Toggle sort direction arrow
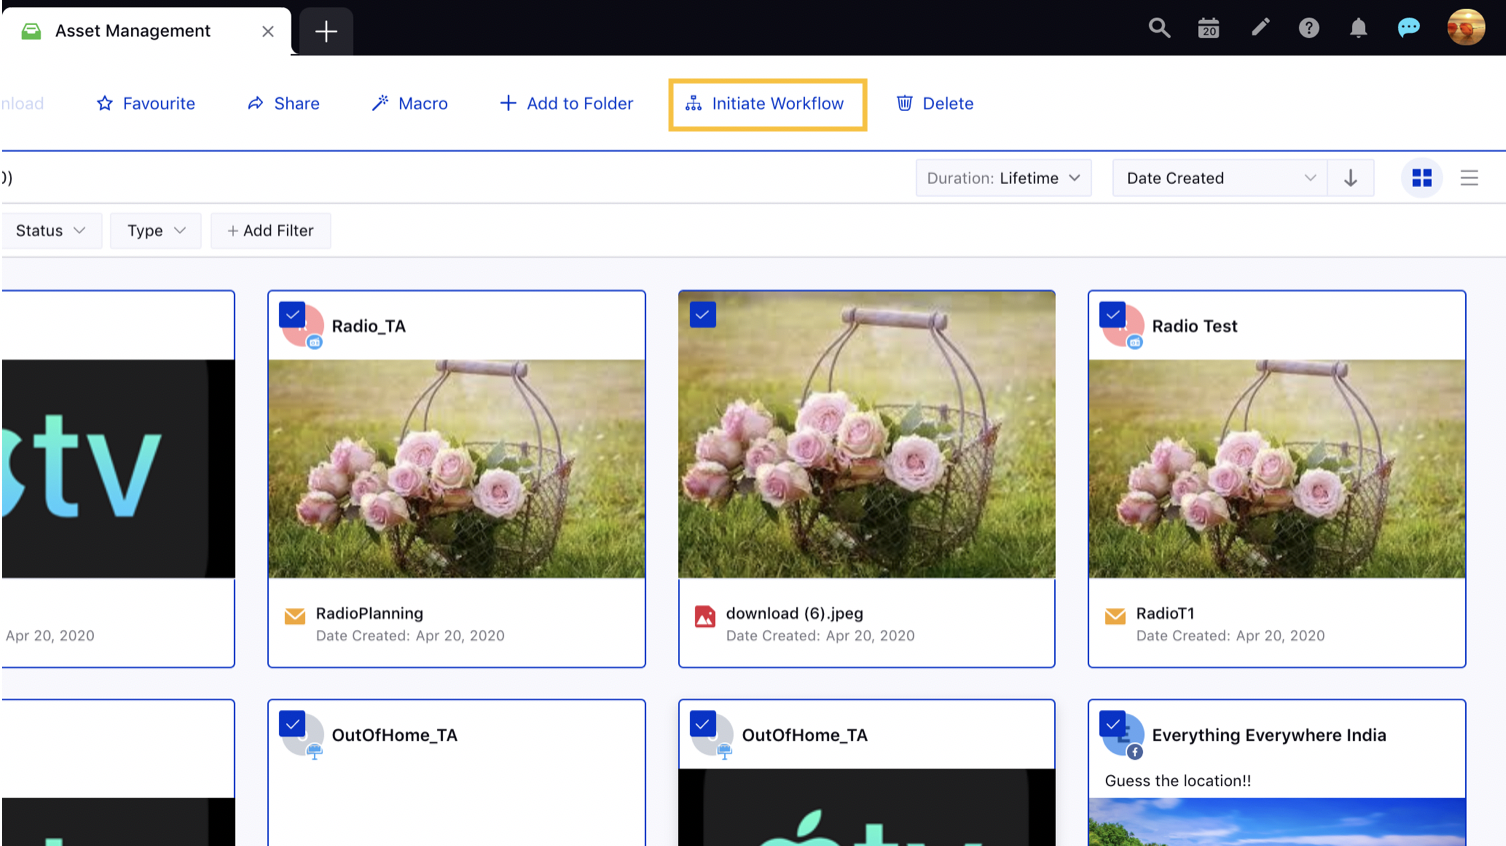 [x=1350, y=178]
